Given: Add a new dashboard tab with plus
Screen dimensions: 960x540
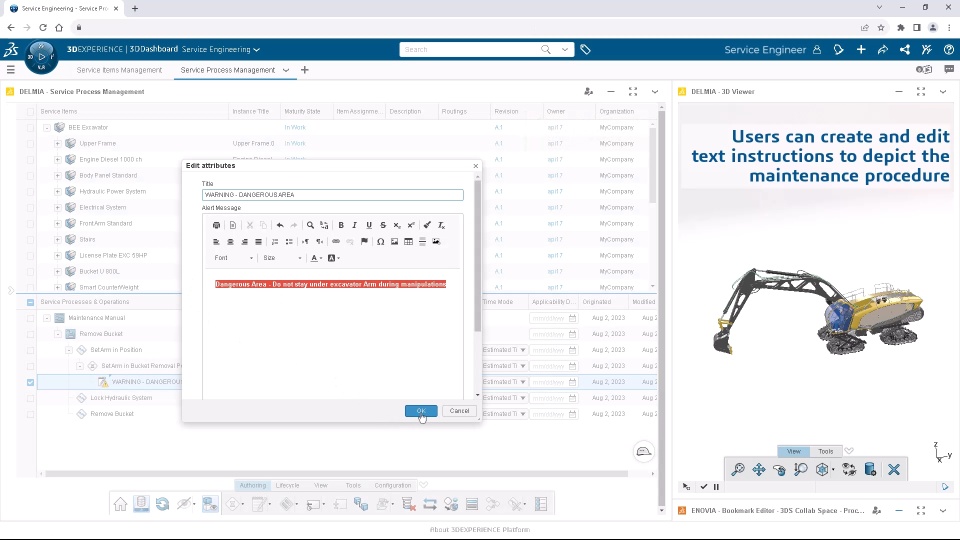Looking at the screenshot, I should click(304, 70).
